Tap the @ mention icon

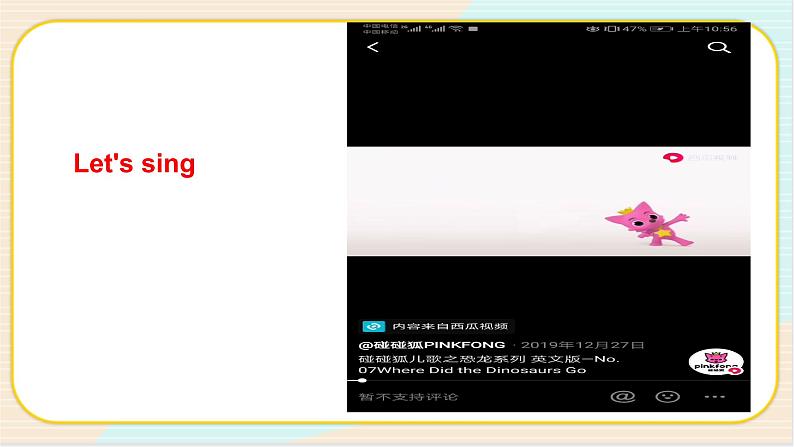[623, 396]
